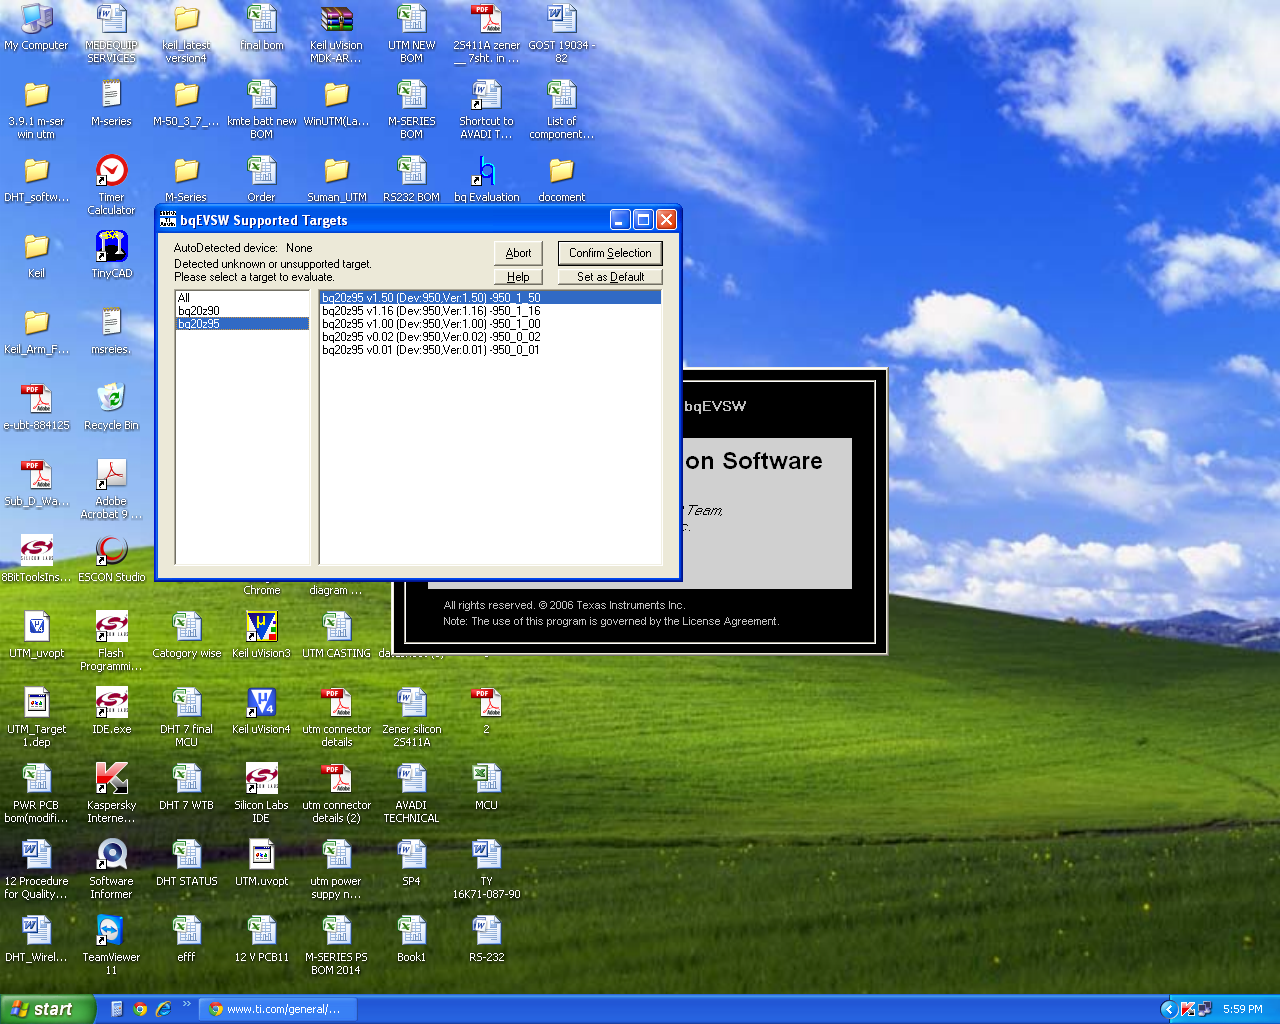Click the taskbar clock showing 5:59 PM
This screenshot has width=1280, height=1024.
click(1242, 1009)
